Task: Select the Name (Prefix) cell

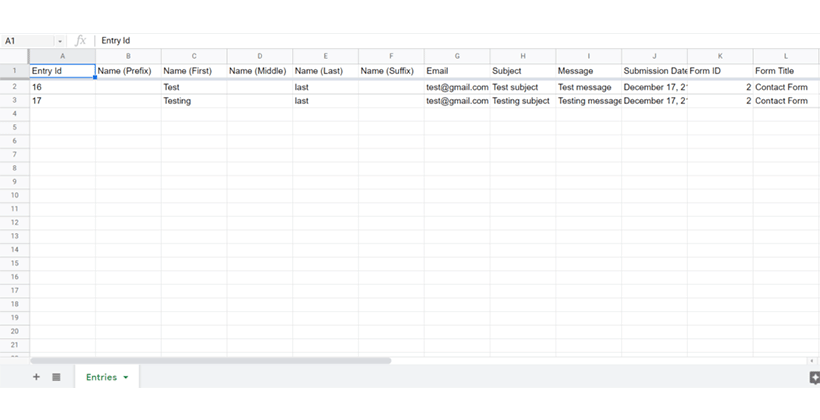Action: coord(128,71)
